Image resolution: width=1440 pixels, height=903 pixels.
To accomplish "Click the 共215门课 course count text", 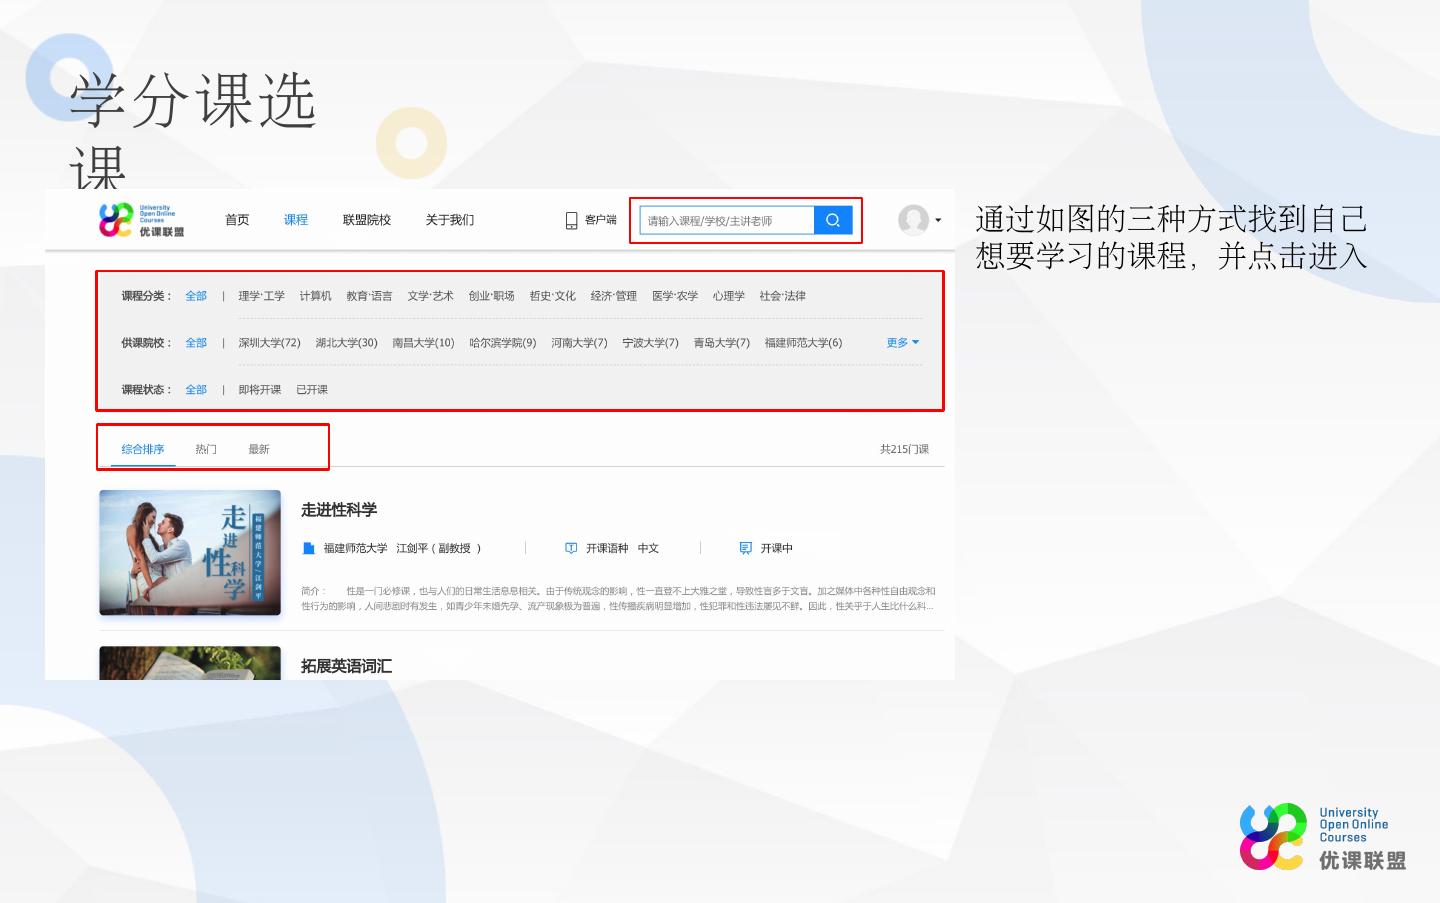I will coord(904,450).
